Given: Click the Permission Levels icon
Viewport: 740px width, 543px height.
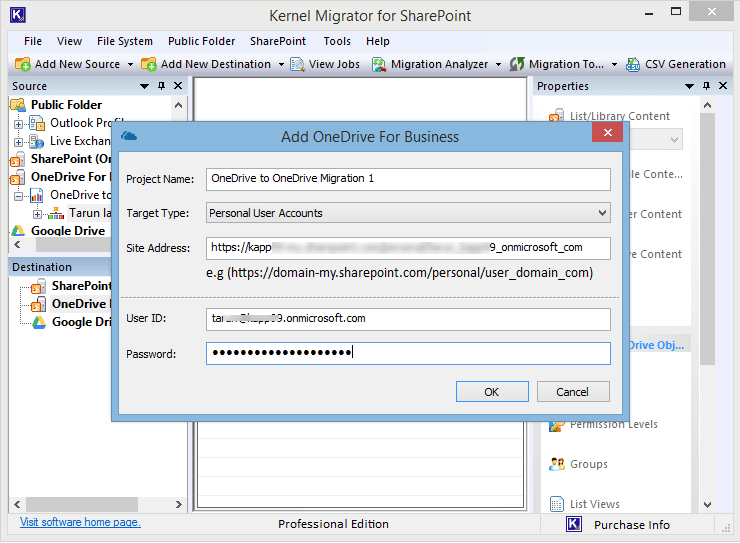Looking at the screenshot, I should tap(556, 426).
